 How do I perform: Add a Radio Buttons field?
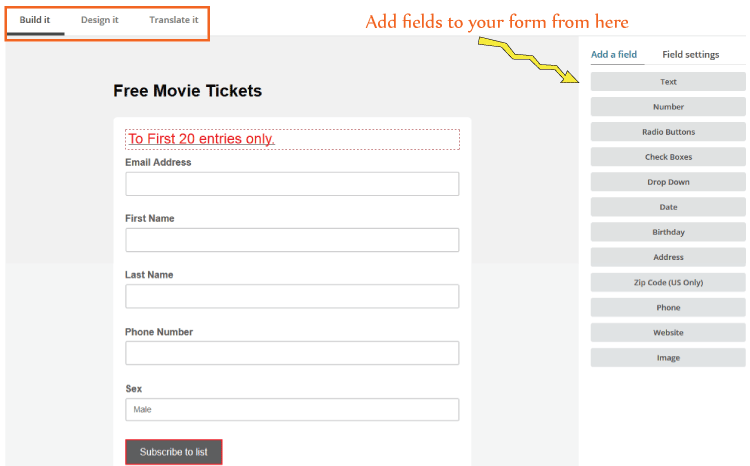(668, 132)
